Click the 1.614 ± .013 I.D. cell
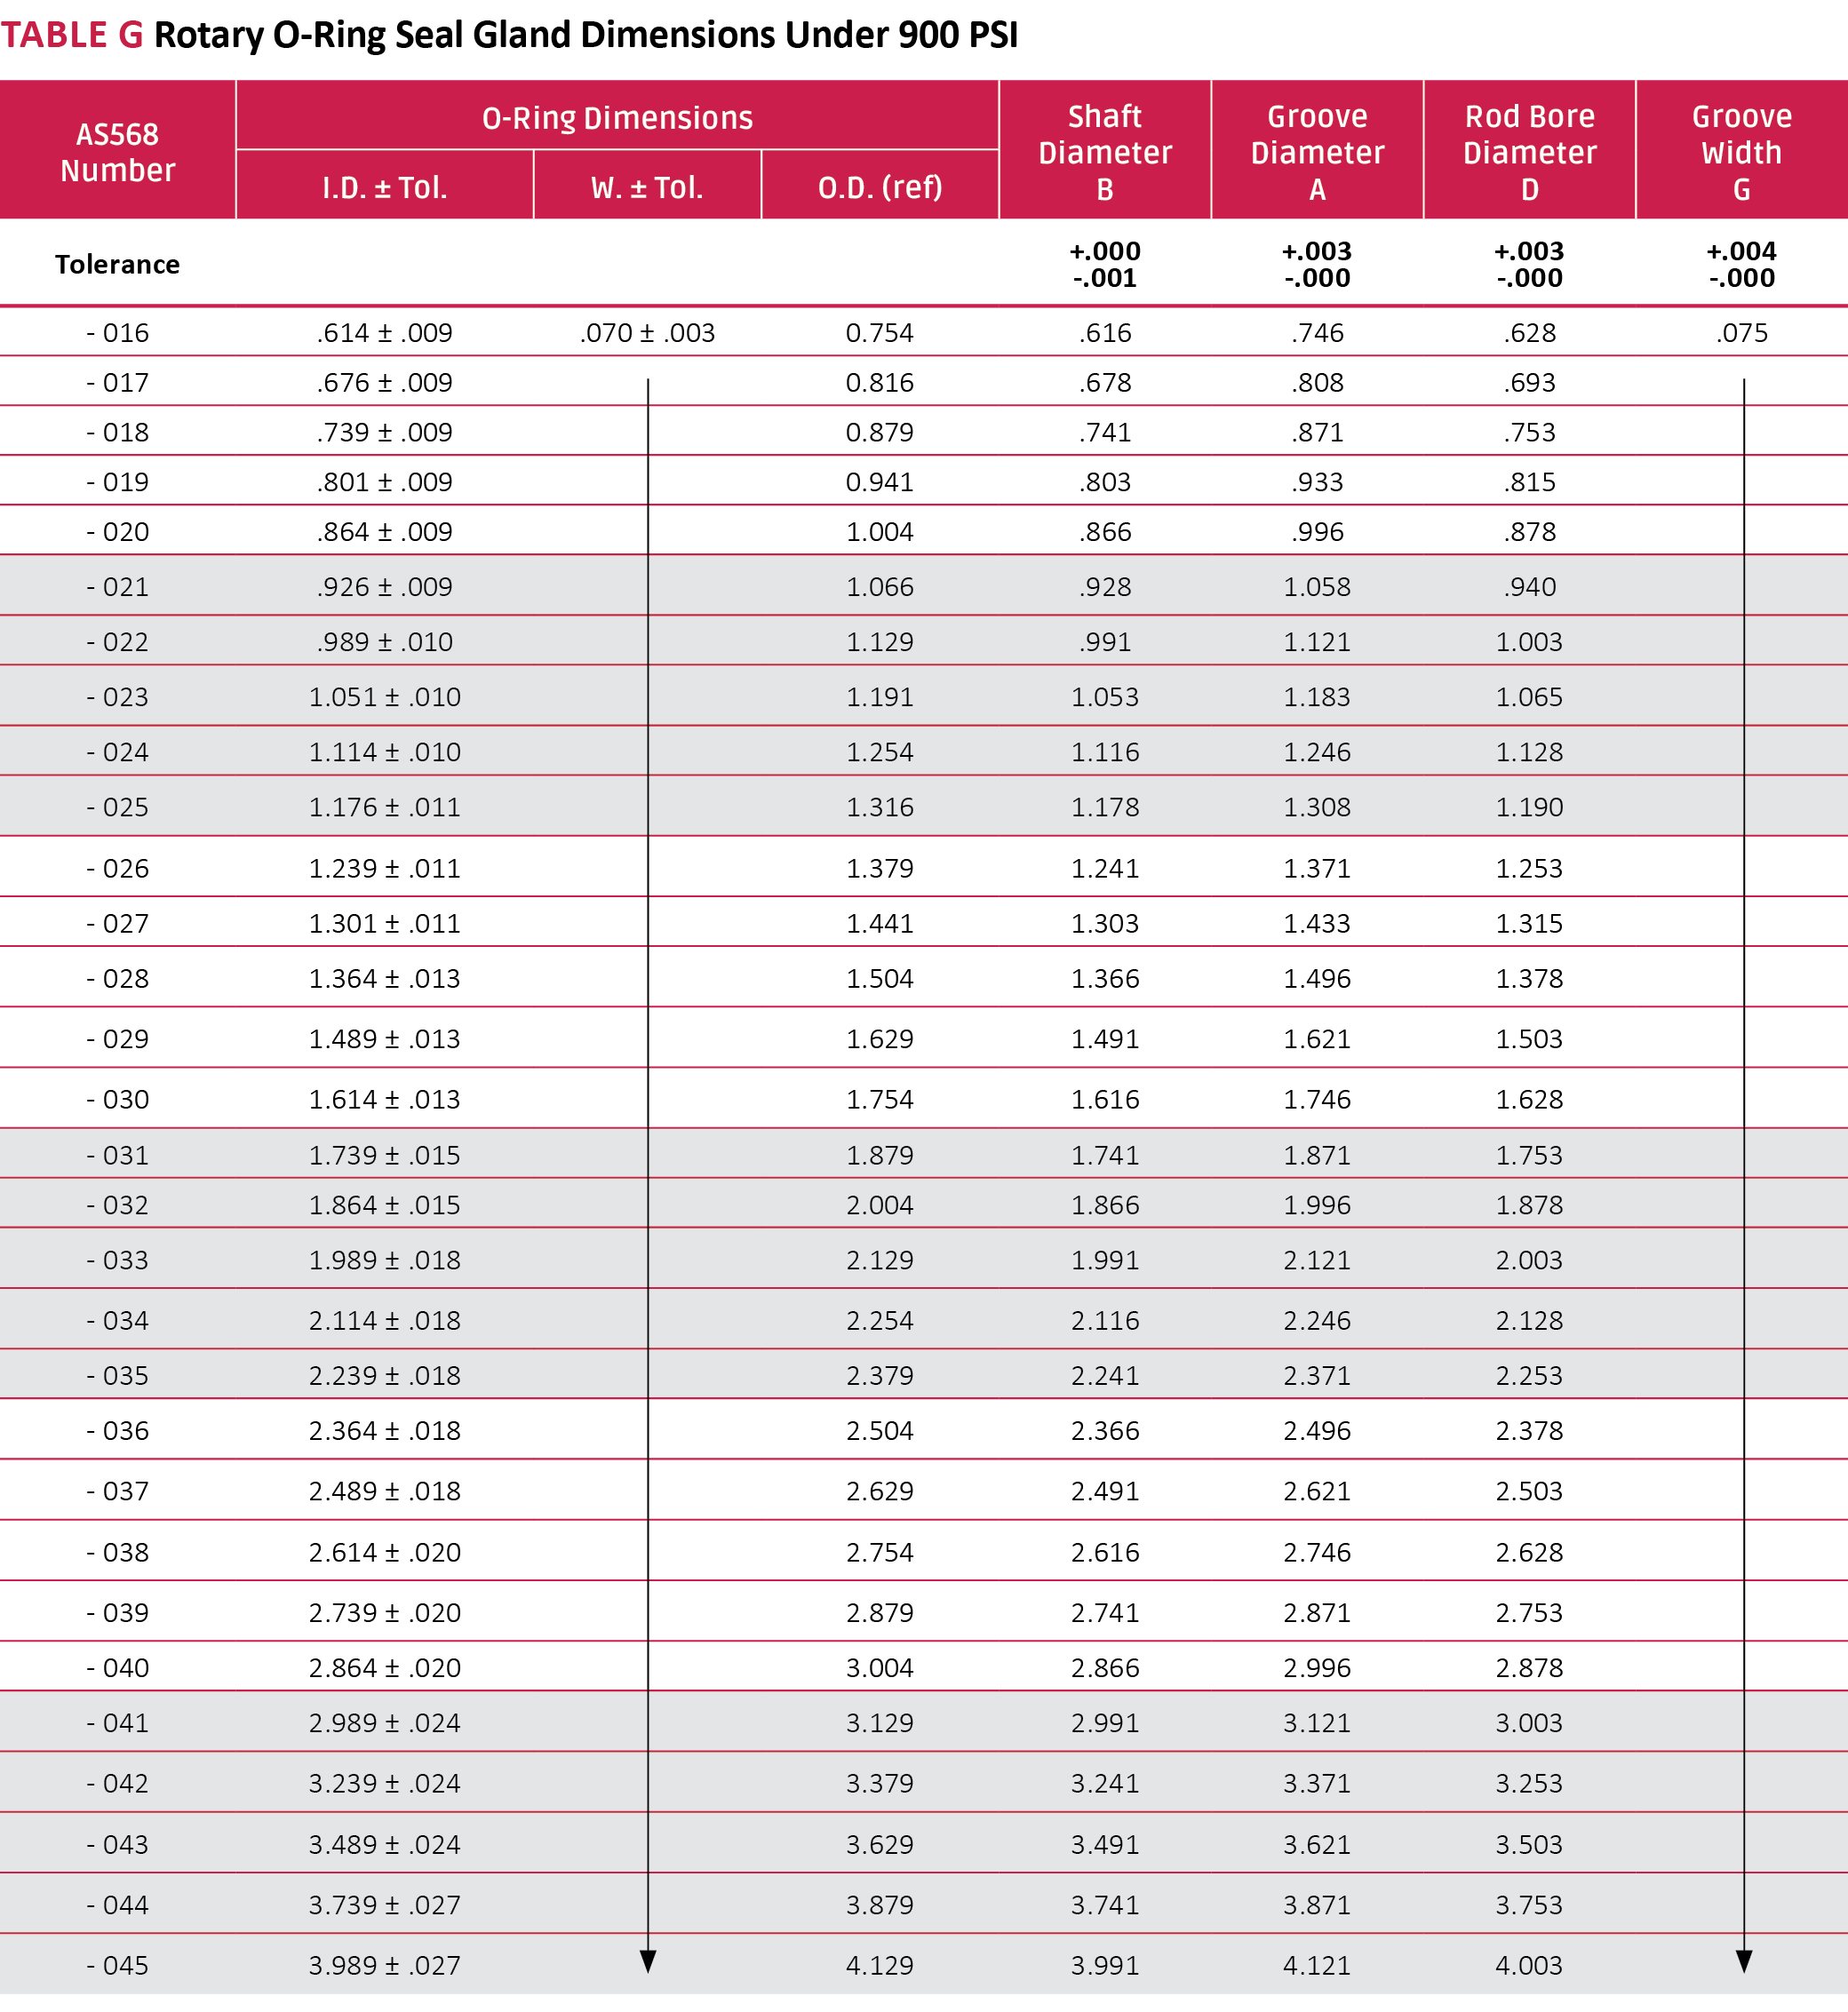 tap(384, 1099)
